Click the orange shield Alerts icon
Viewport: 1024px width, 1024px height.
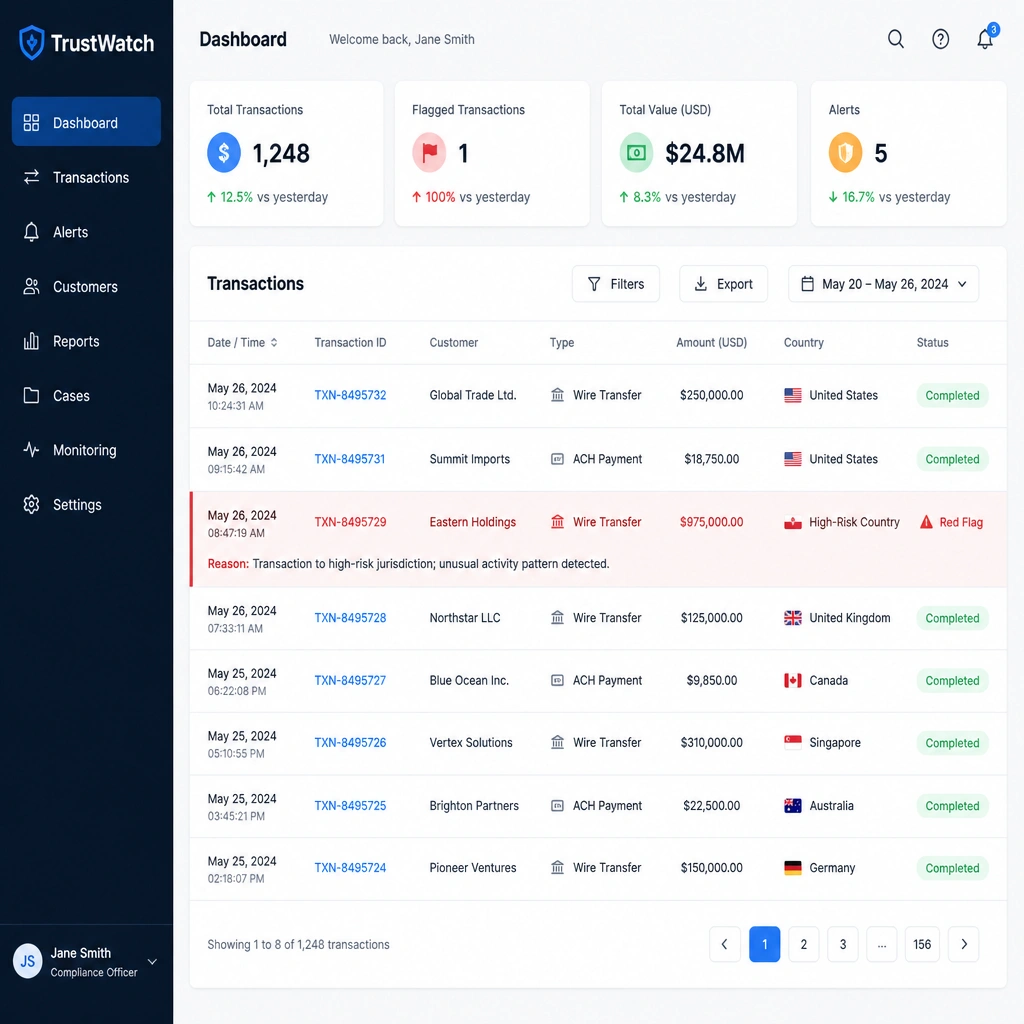coord(845,152)
